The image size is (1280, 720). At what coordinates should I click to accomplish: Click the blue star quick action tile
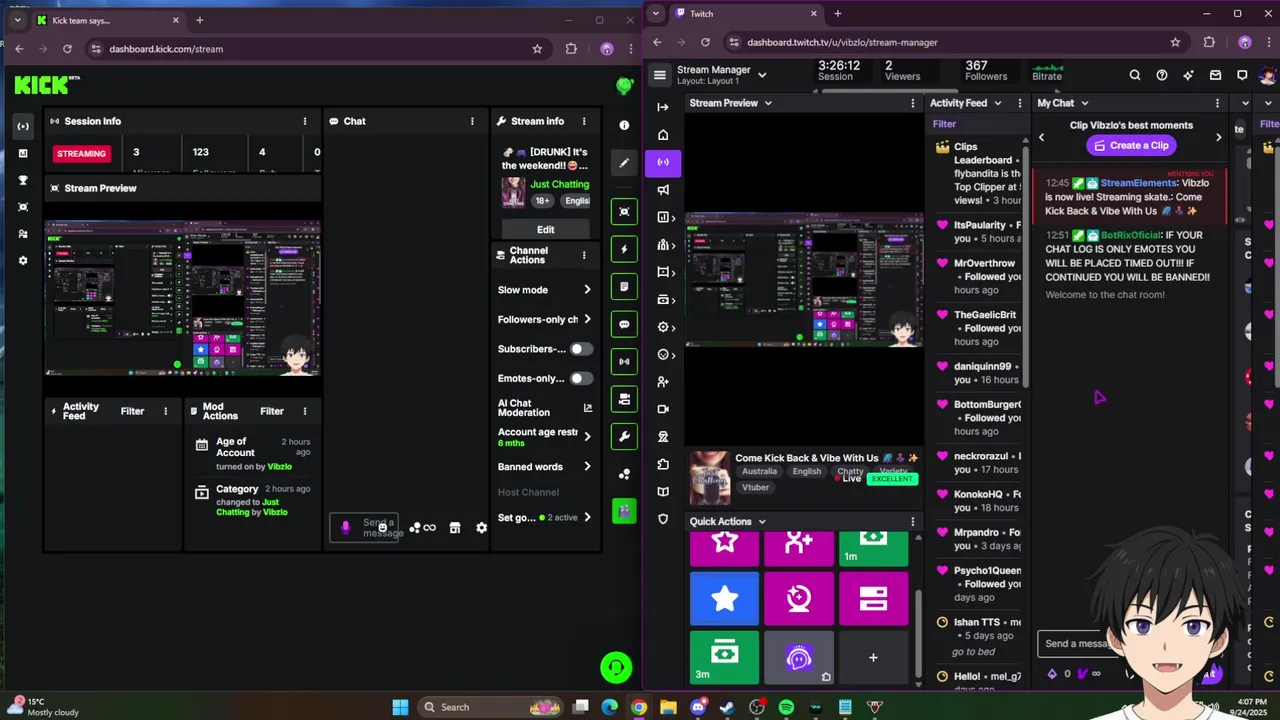click(x=724, y=599)
